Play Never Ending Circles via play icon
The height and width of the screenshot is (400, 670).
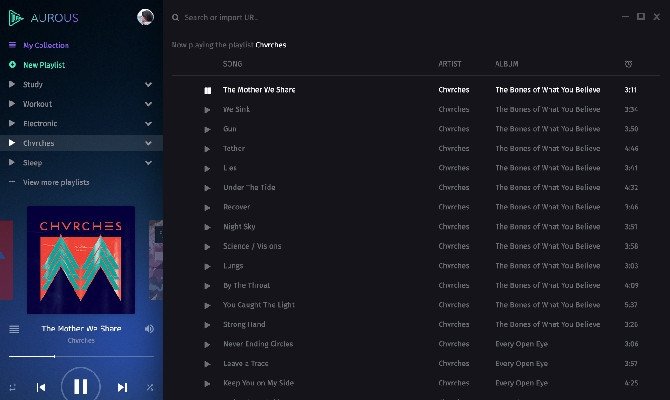point(207,344)
